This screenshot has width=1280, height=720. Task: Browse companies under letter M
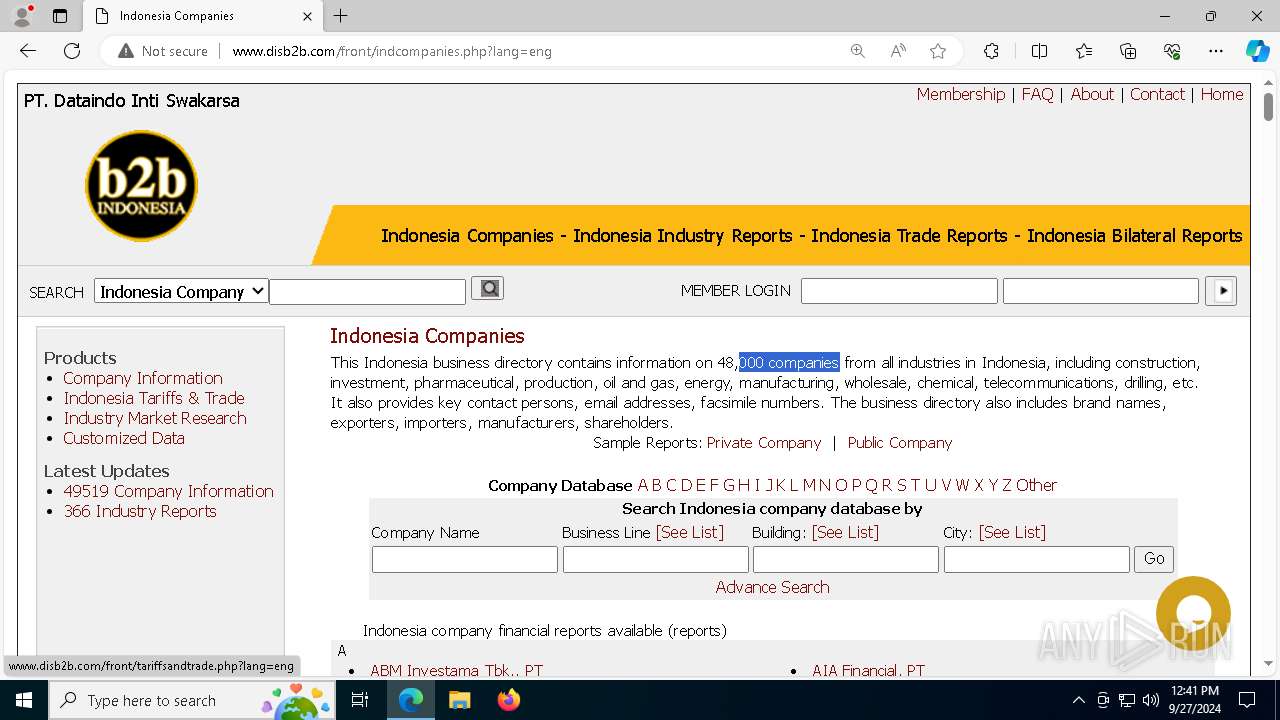(x=809, y=485)
